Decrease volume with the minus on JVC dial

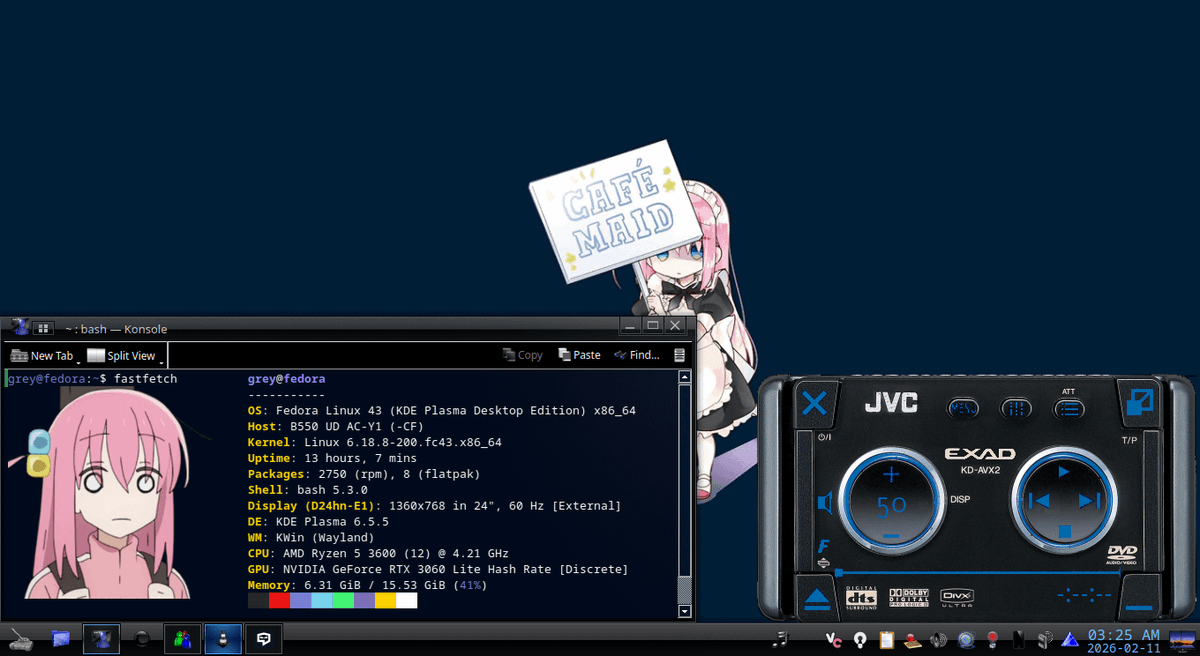(x=891, y=538)
